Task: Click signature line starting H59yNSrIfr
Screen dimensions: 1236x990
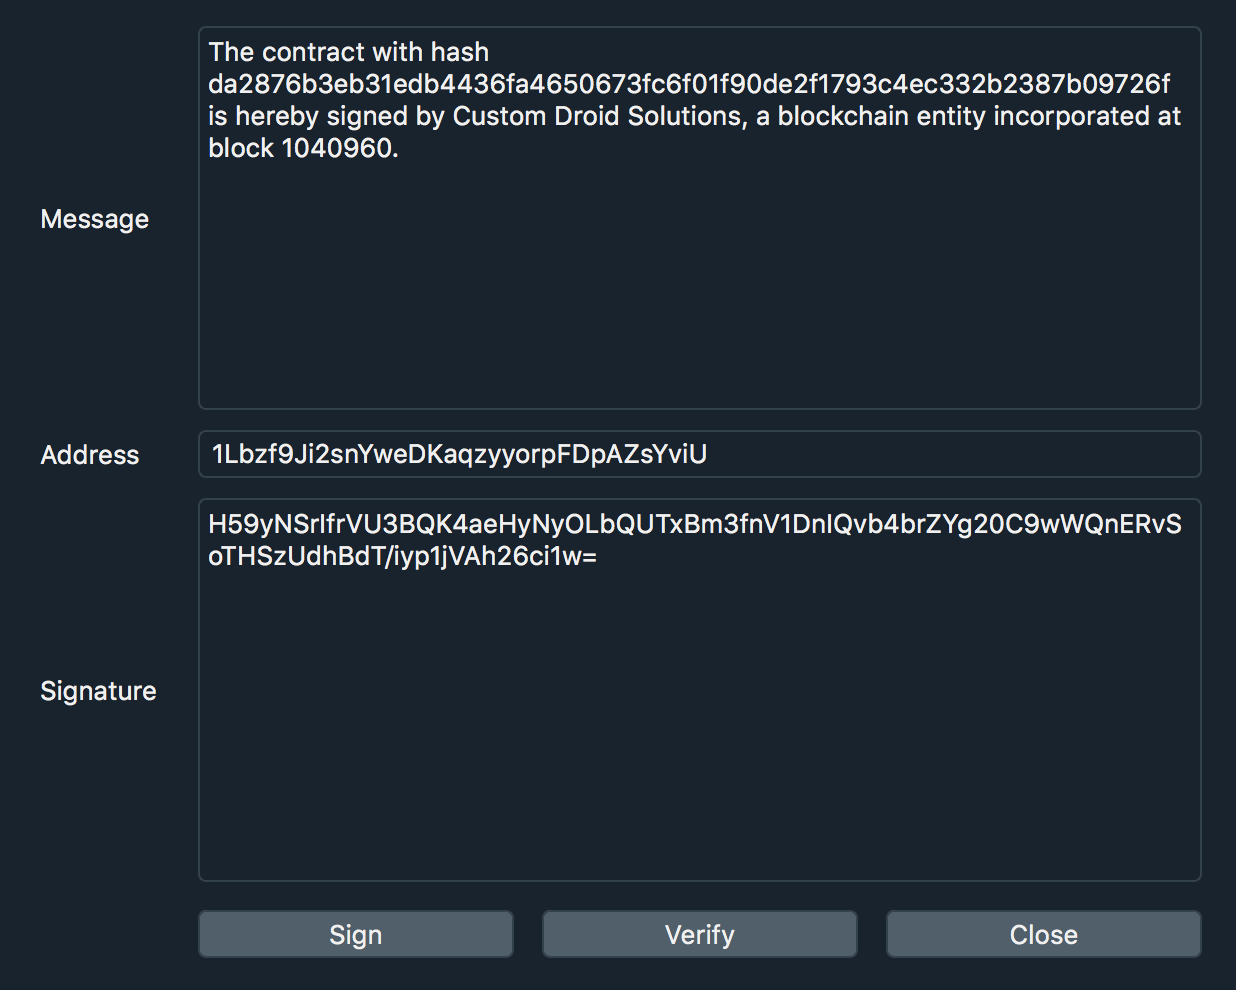Action: pos(695,524)
